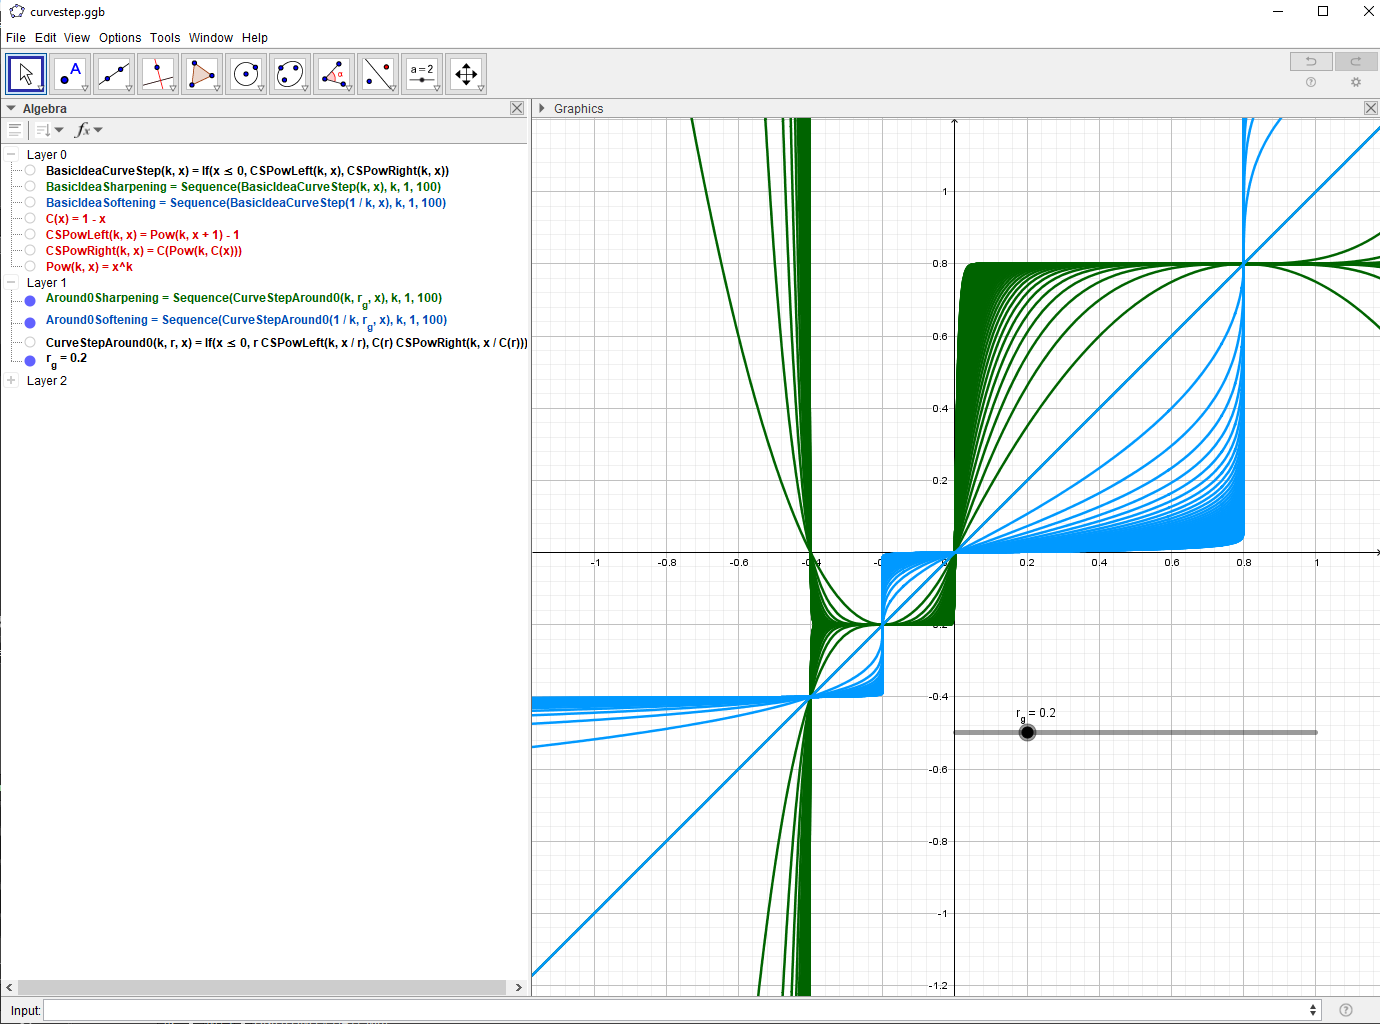1380x1024 pixels.
Task: Select the Around0Softening definition text
Action: click(x=246, y=321)
